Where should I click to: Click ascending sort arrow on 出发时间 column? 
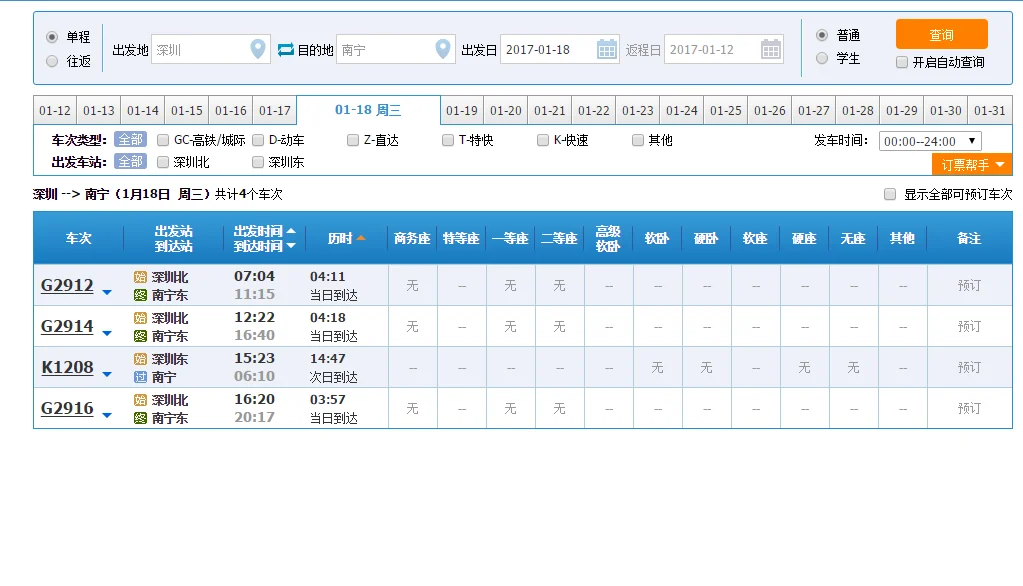[x=290, y=230]
